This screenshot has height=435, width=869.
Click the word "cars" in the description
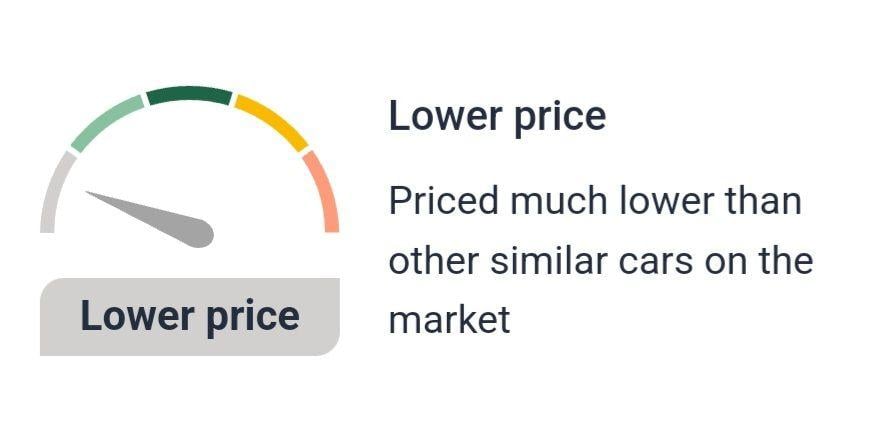[656, 262]
